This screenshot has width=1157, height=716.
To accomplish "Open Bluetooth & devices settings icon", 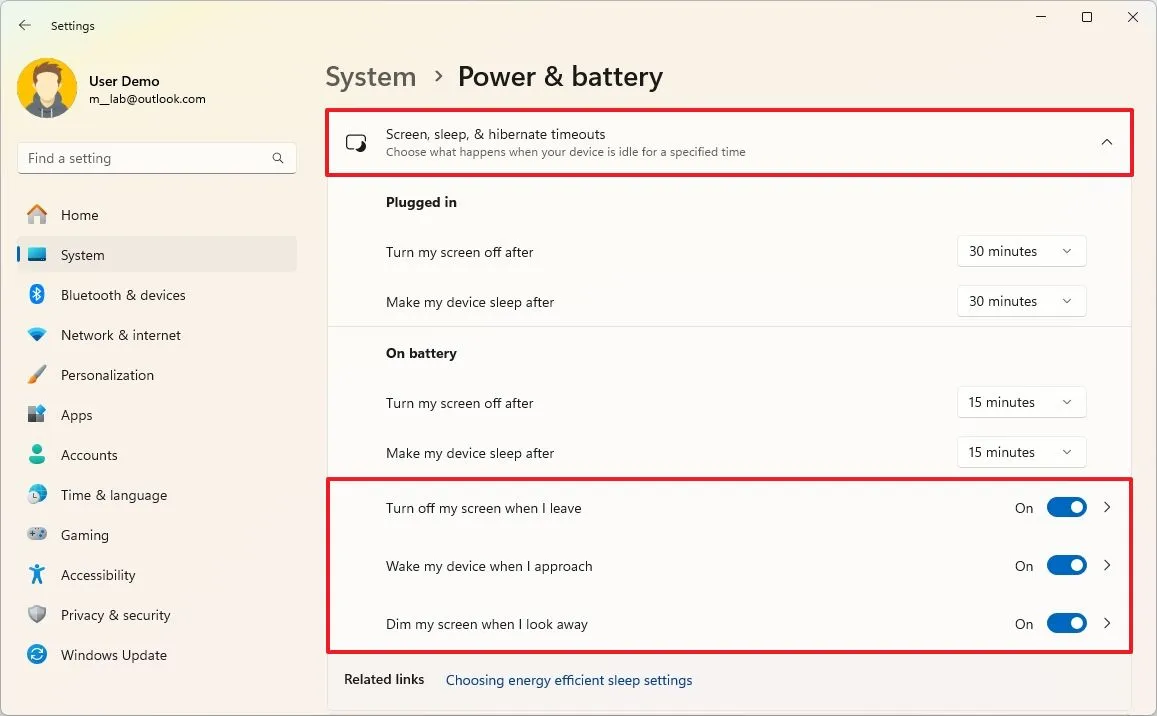I will (37, 295).
